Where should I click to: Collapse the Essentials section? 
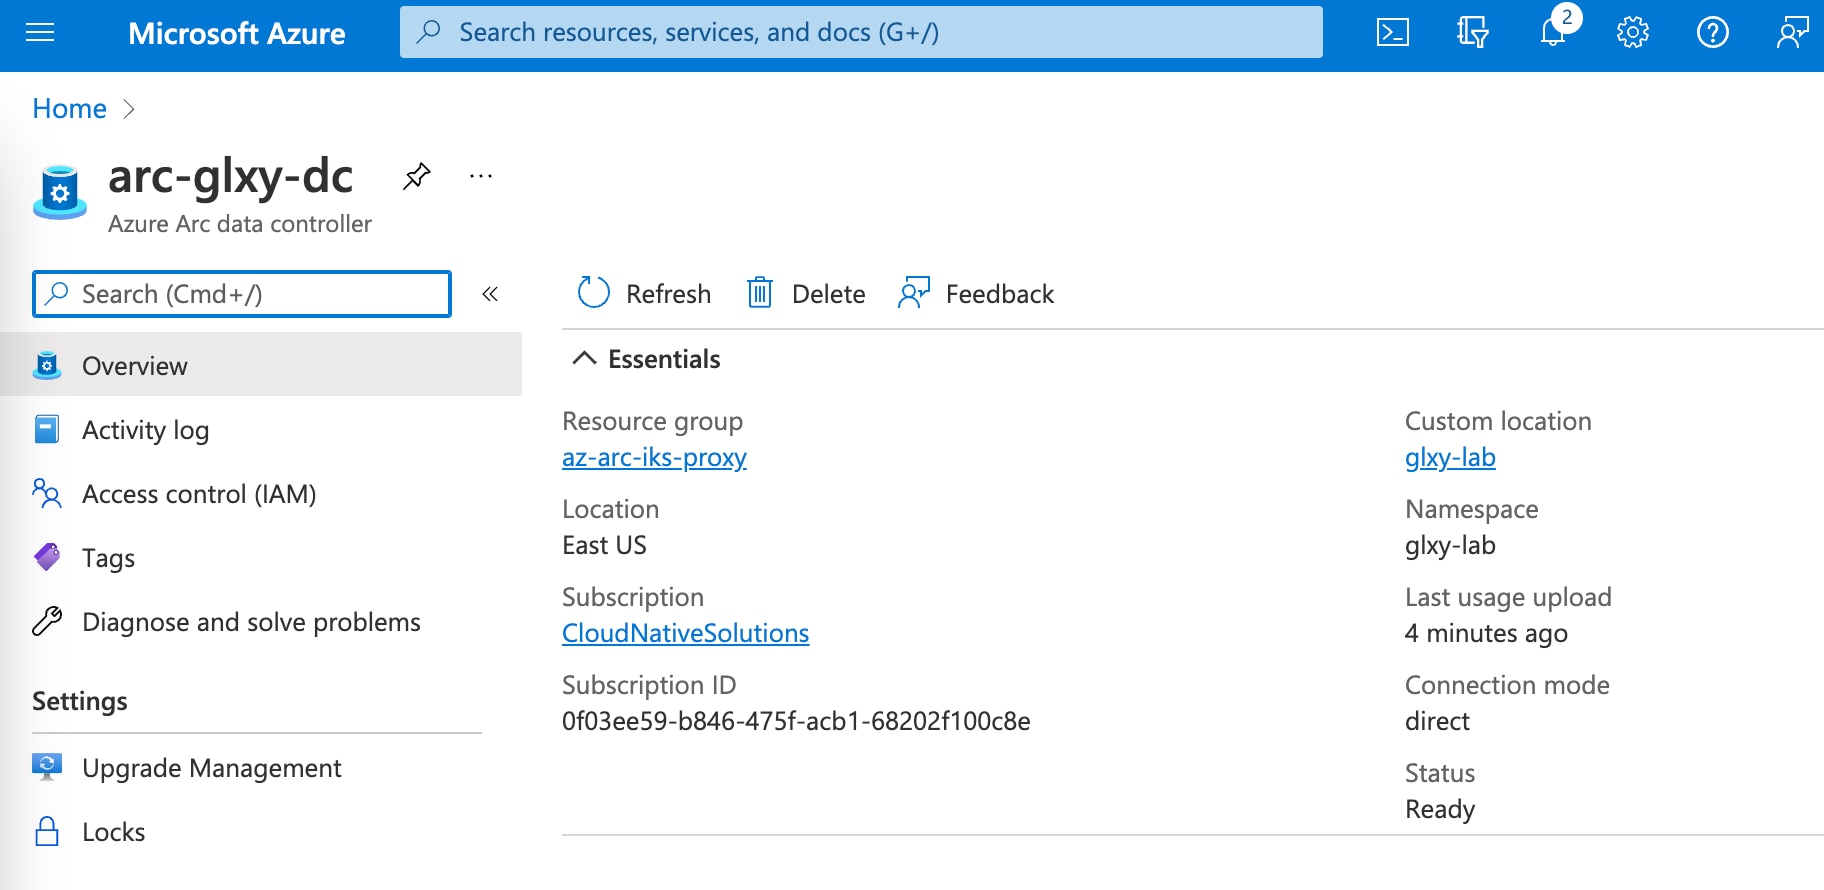click(585, 358)
